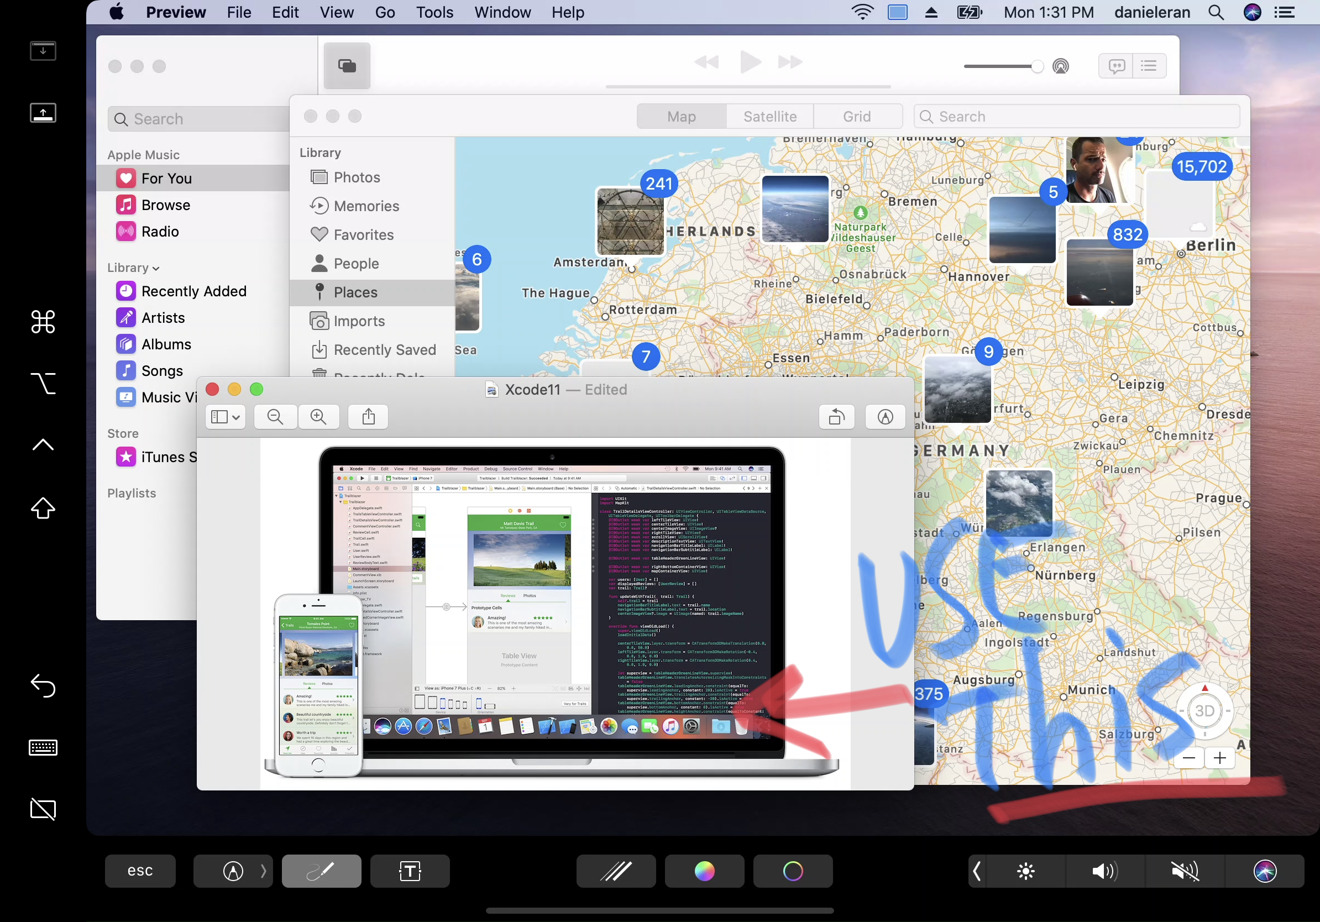Screen dimensions: 1320x922
Task: Toggle 3D map view in Photos
Action: coord(1204,710)
